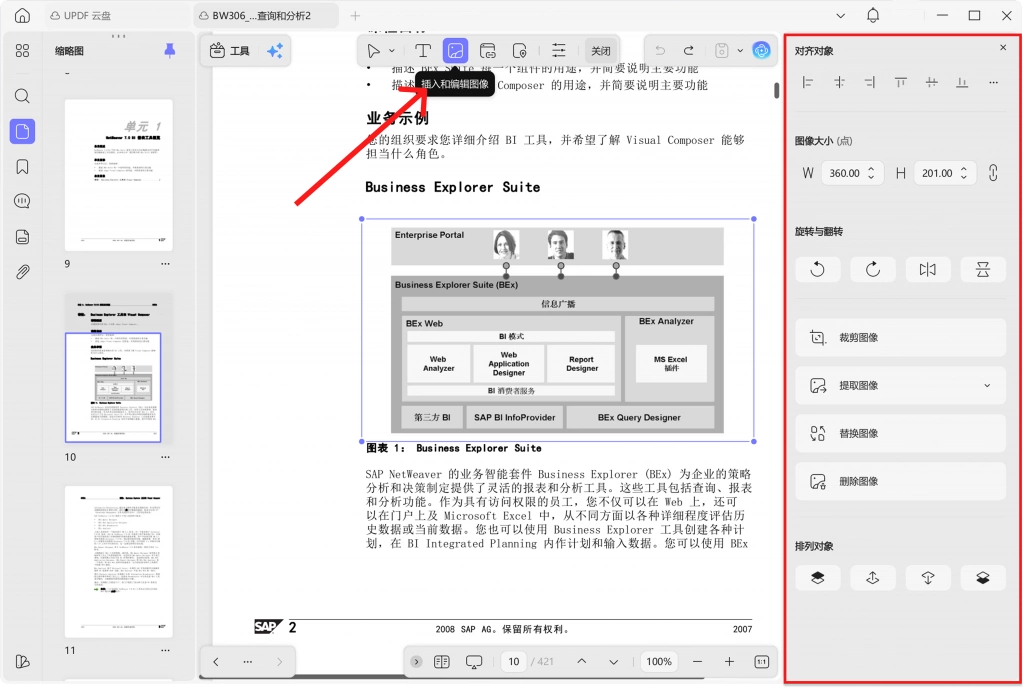Go to previous page arrow

tap(582, 662)
